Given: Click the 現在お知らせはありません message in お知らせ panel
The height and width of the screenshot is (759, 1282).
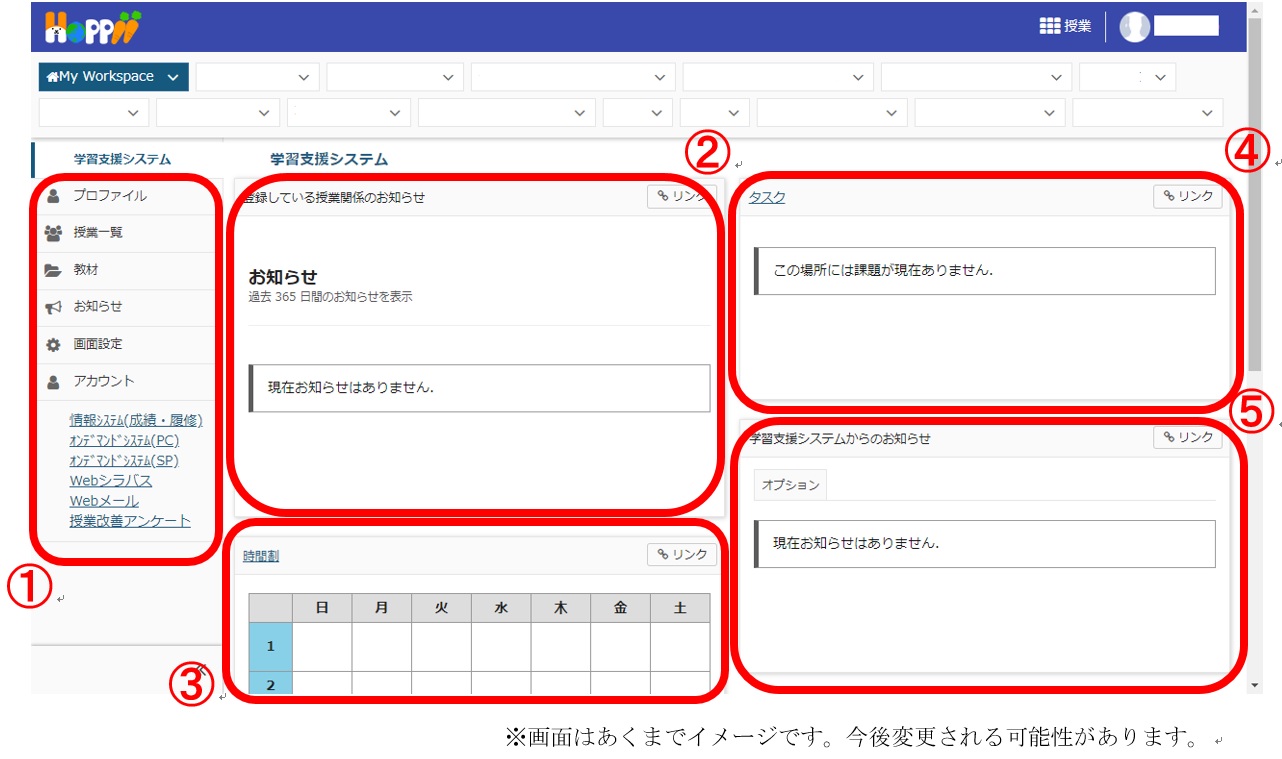Looking at the screenshot, I should 479,388.
